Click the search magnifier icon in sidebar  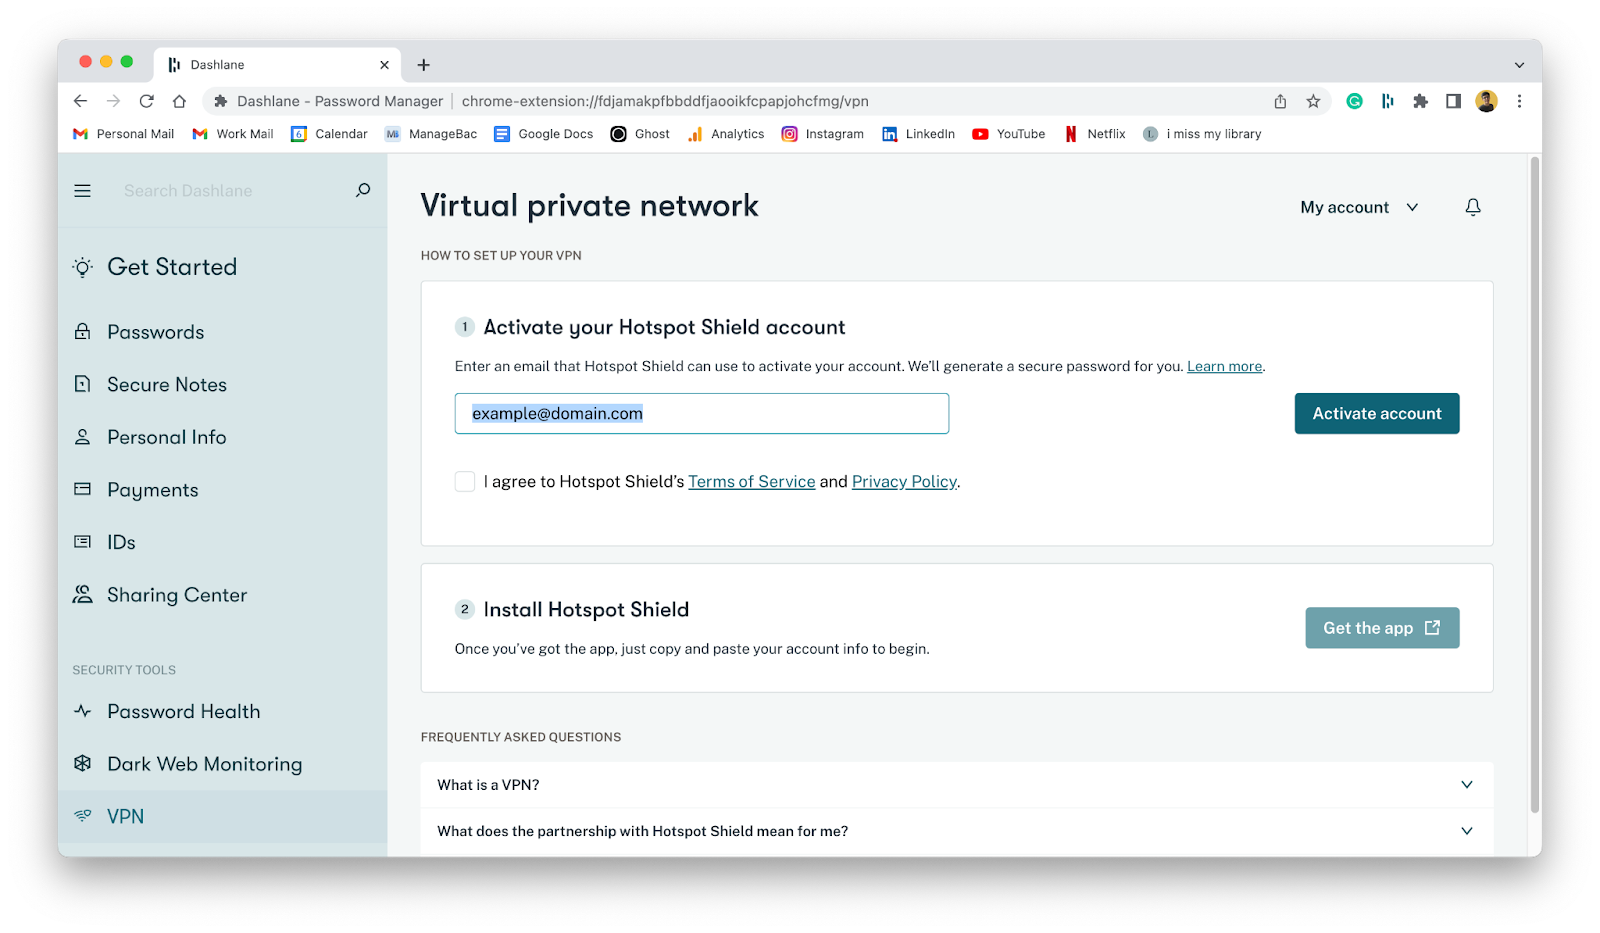point(363,190)
